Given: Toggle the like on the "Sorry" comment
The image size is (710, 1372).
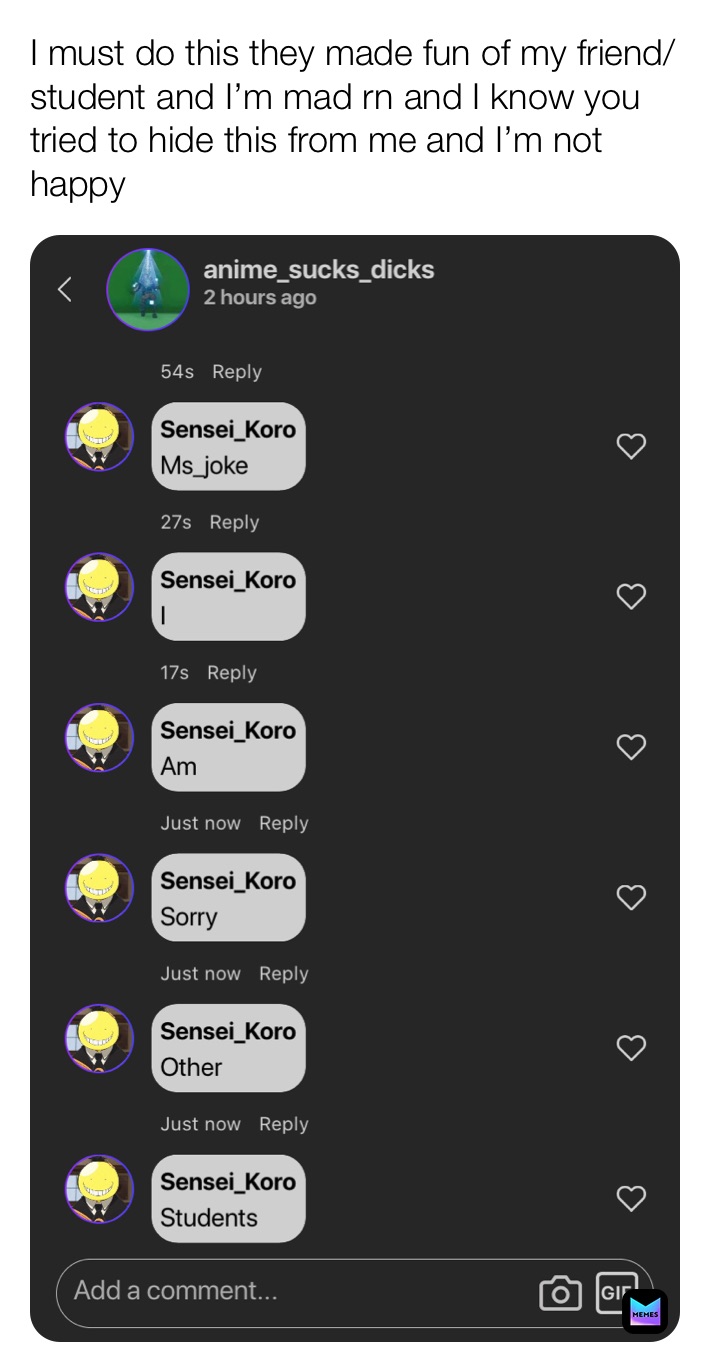Looking at the screenshot, I should pos(631,897).
